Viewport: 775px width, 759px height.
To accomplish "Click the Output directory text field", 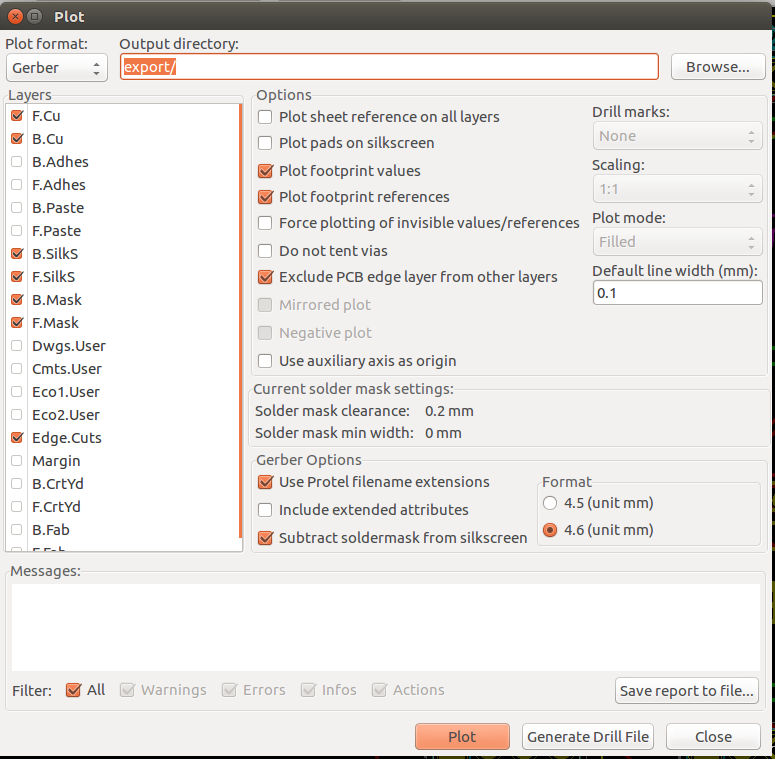I will coord(389,67).
